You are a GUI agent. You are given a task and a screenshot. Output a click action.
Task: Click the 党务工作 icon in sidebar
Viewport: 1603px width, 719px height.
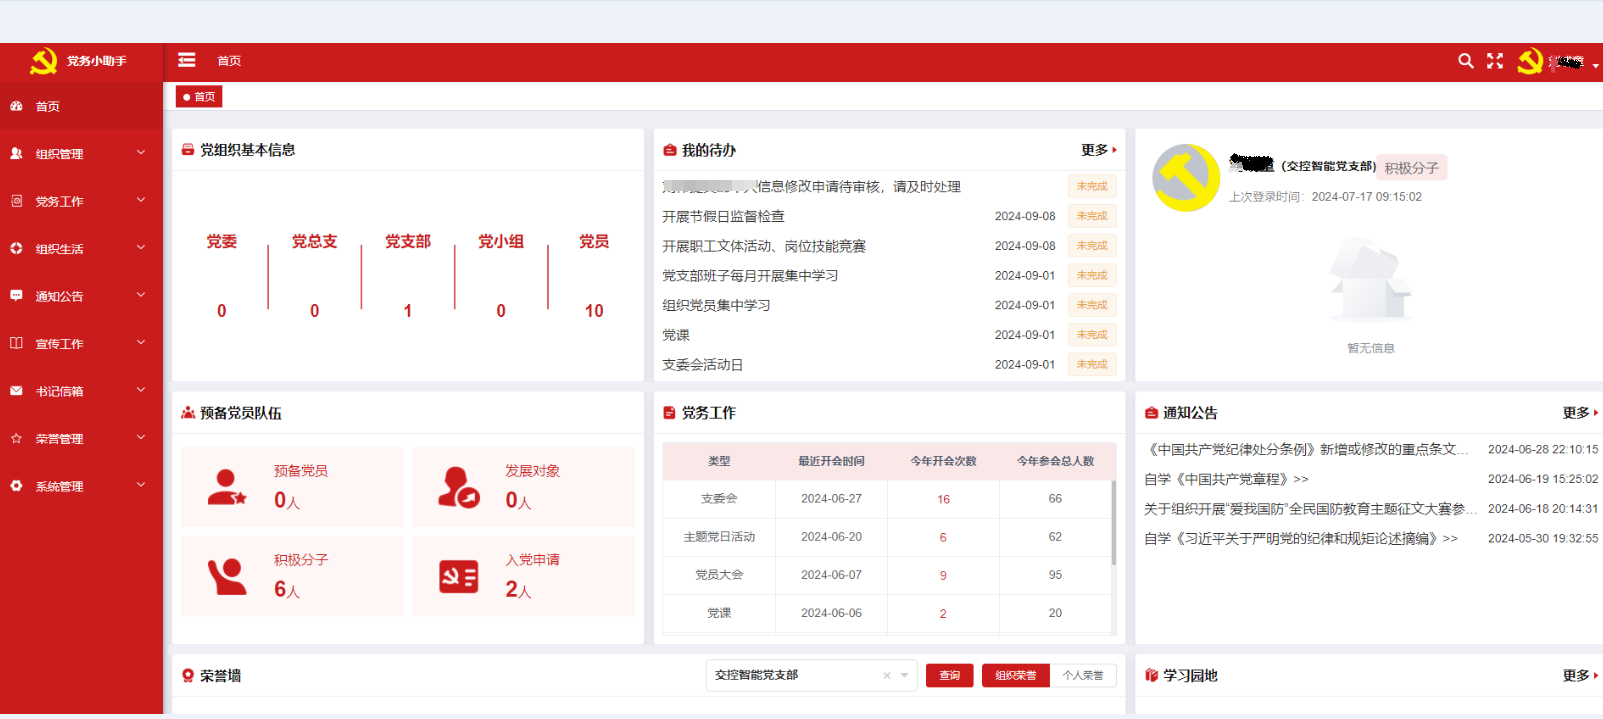click(16, 201)
